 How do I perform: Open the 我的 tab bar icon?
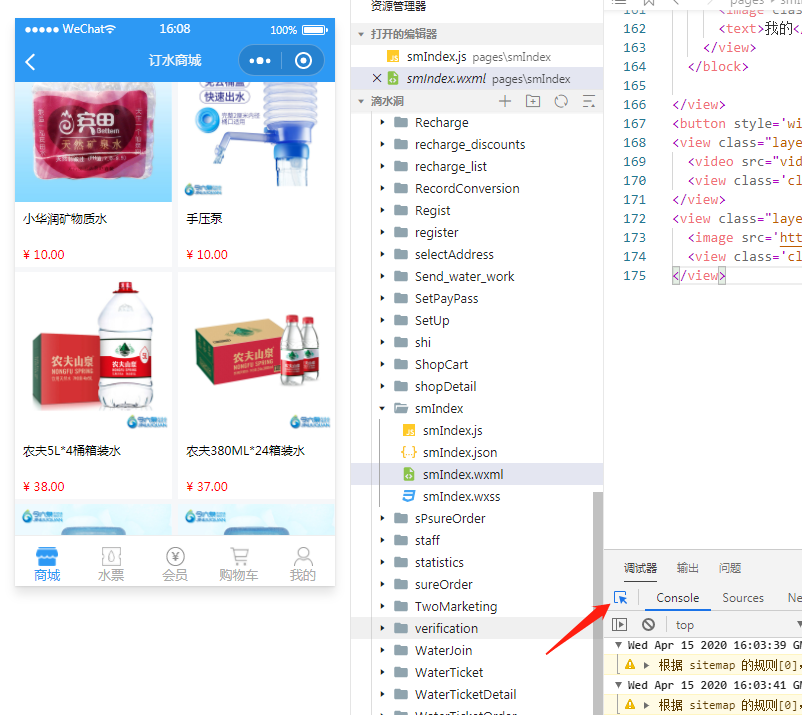[x=303, y=565]
